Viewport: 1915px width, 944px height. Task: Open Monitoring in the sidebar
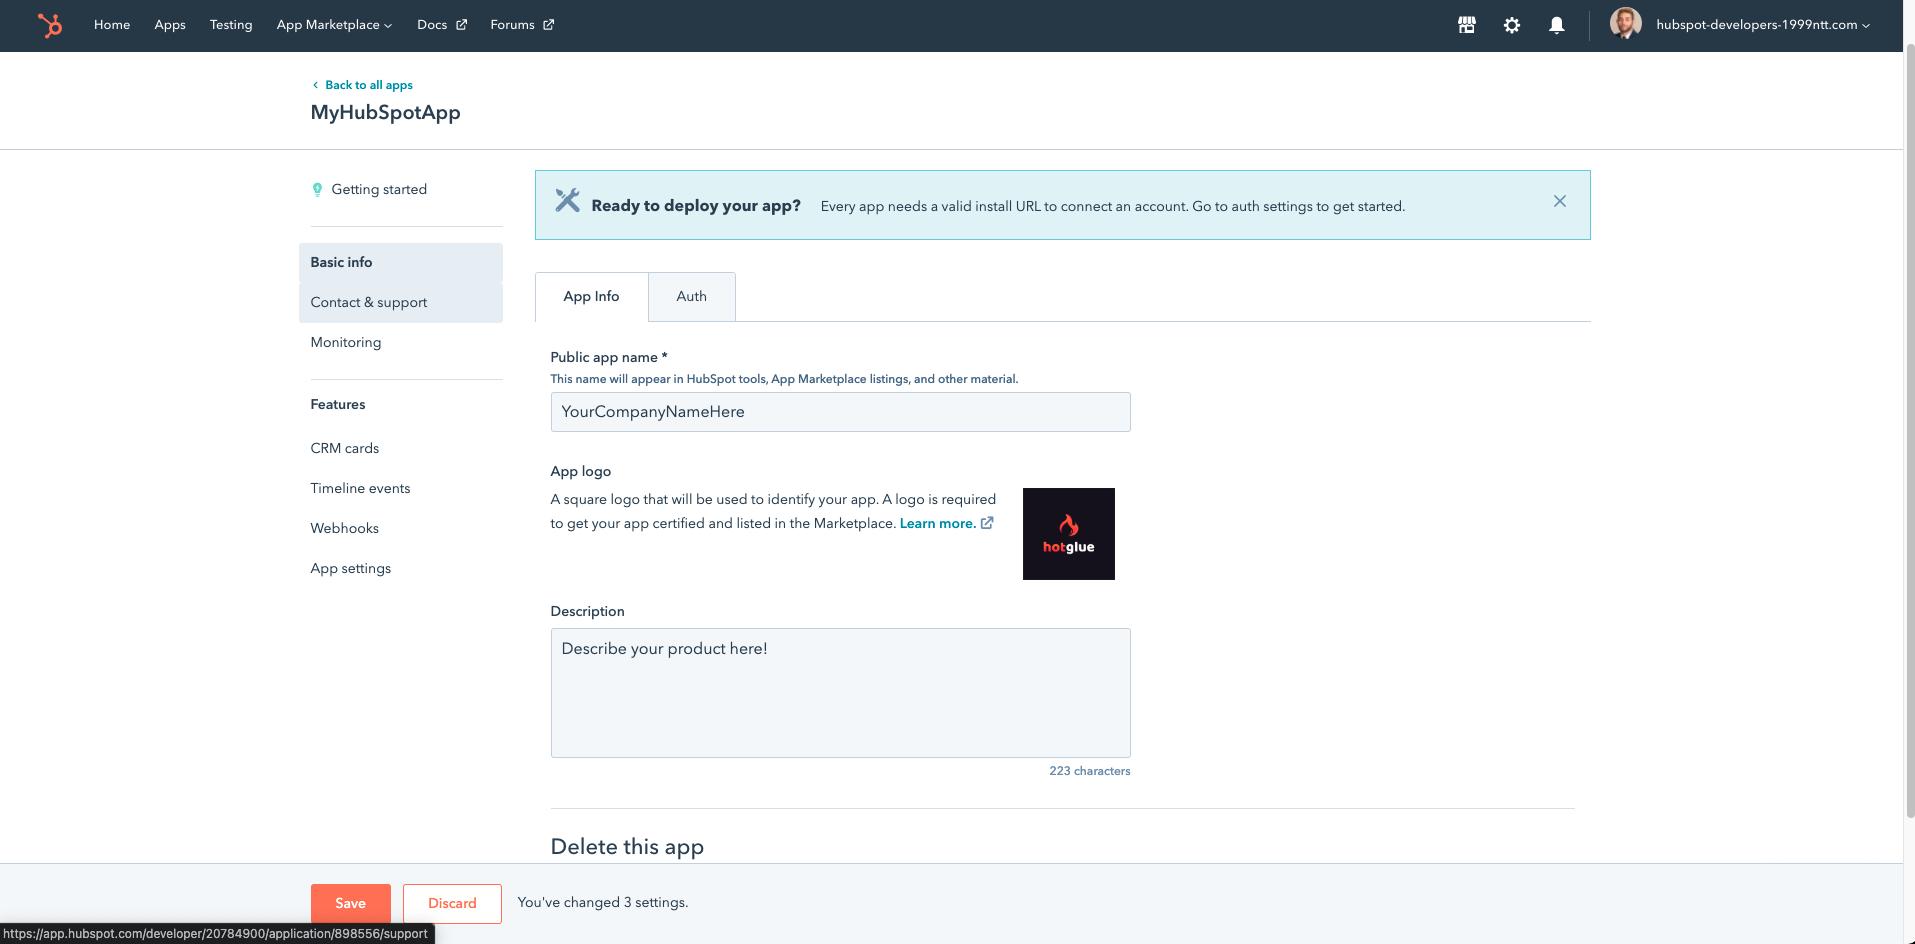point(346,343)
